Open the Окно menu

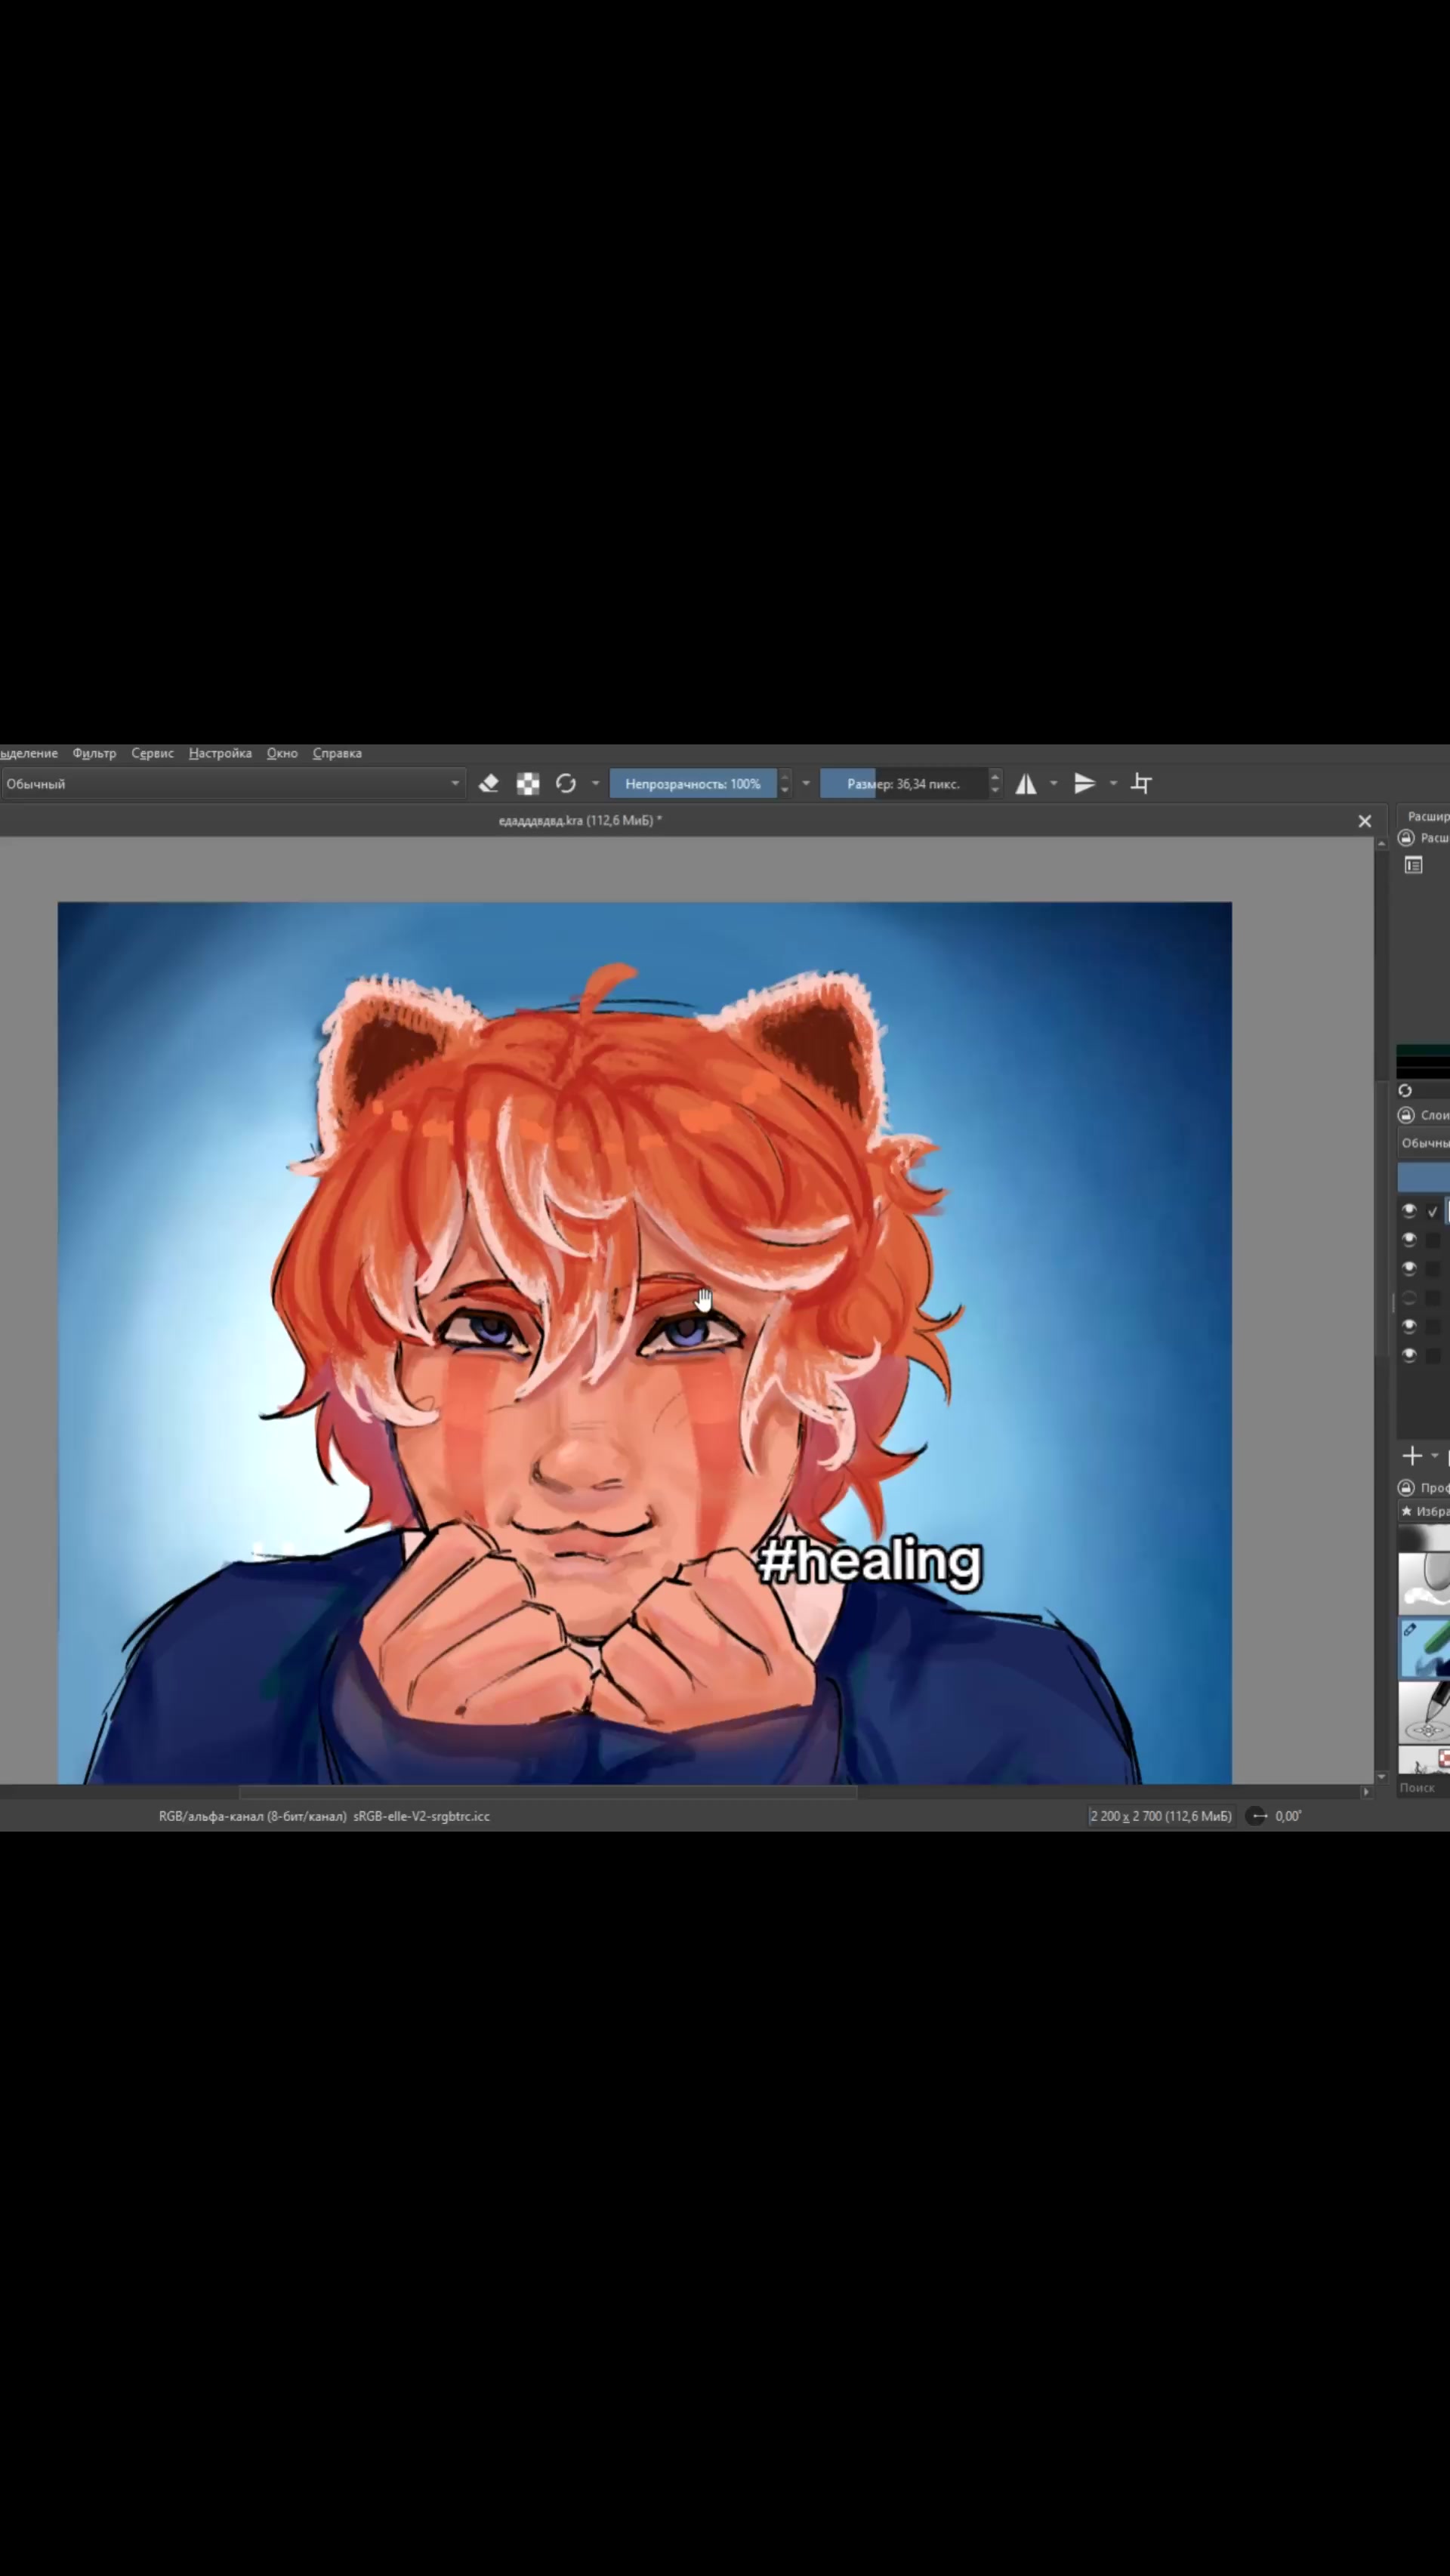click(282, 754)
